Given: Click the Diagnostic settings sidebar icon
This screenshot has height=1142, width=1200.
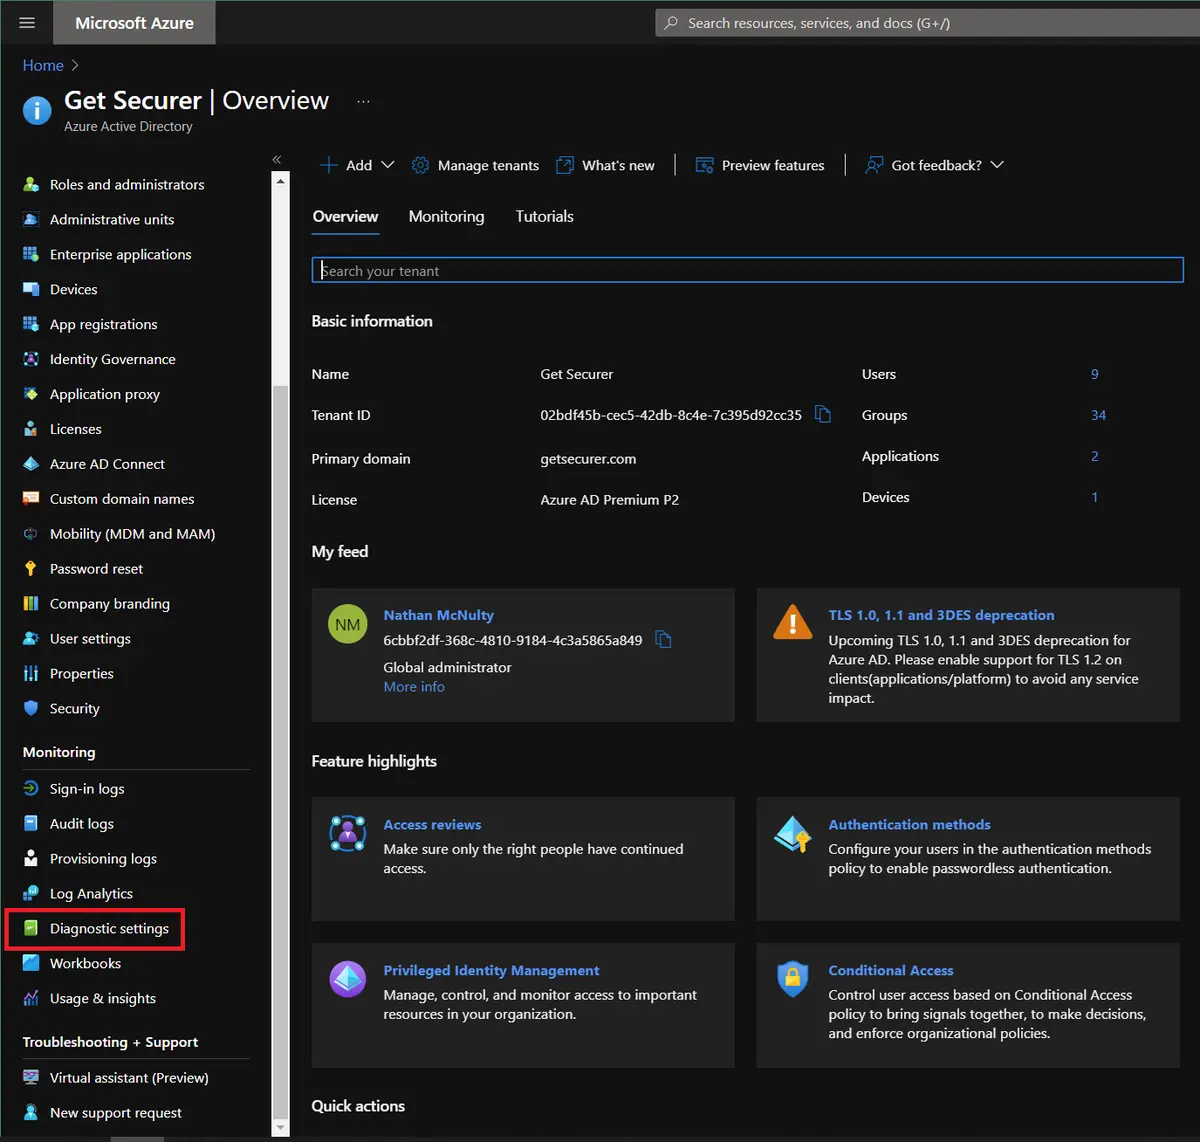Looking at the screenshot, I should (31, 928).
